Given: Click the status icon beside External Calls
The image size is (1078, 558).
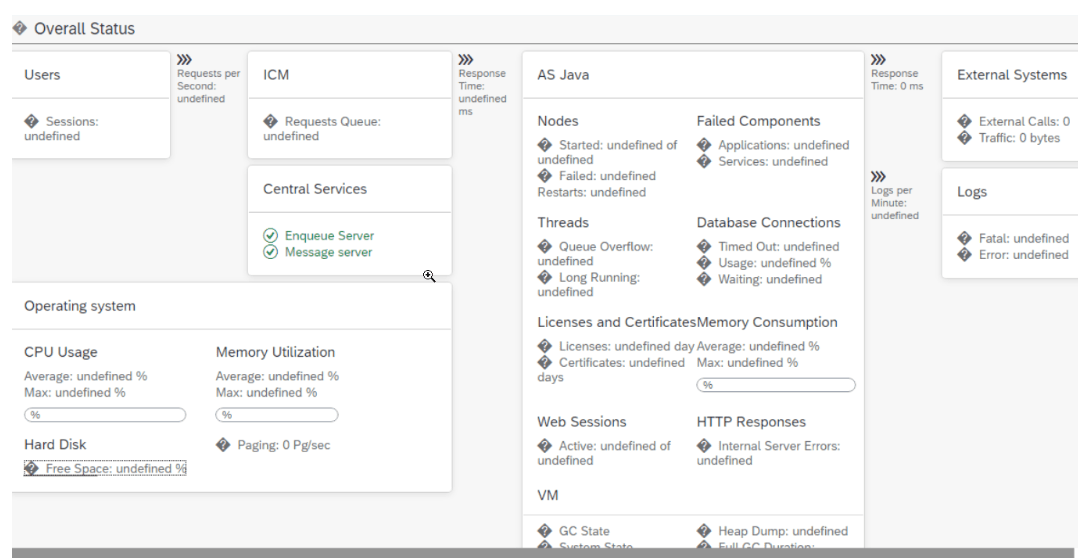Looking at the screenshot, I should click(x=965, y=122).
